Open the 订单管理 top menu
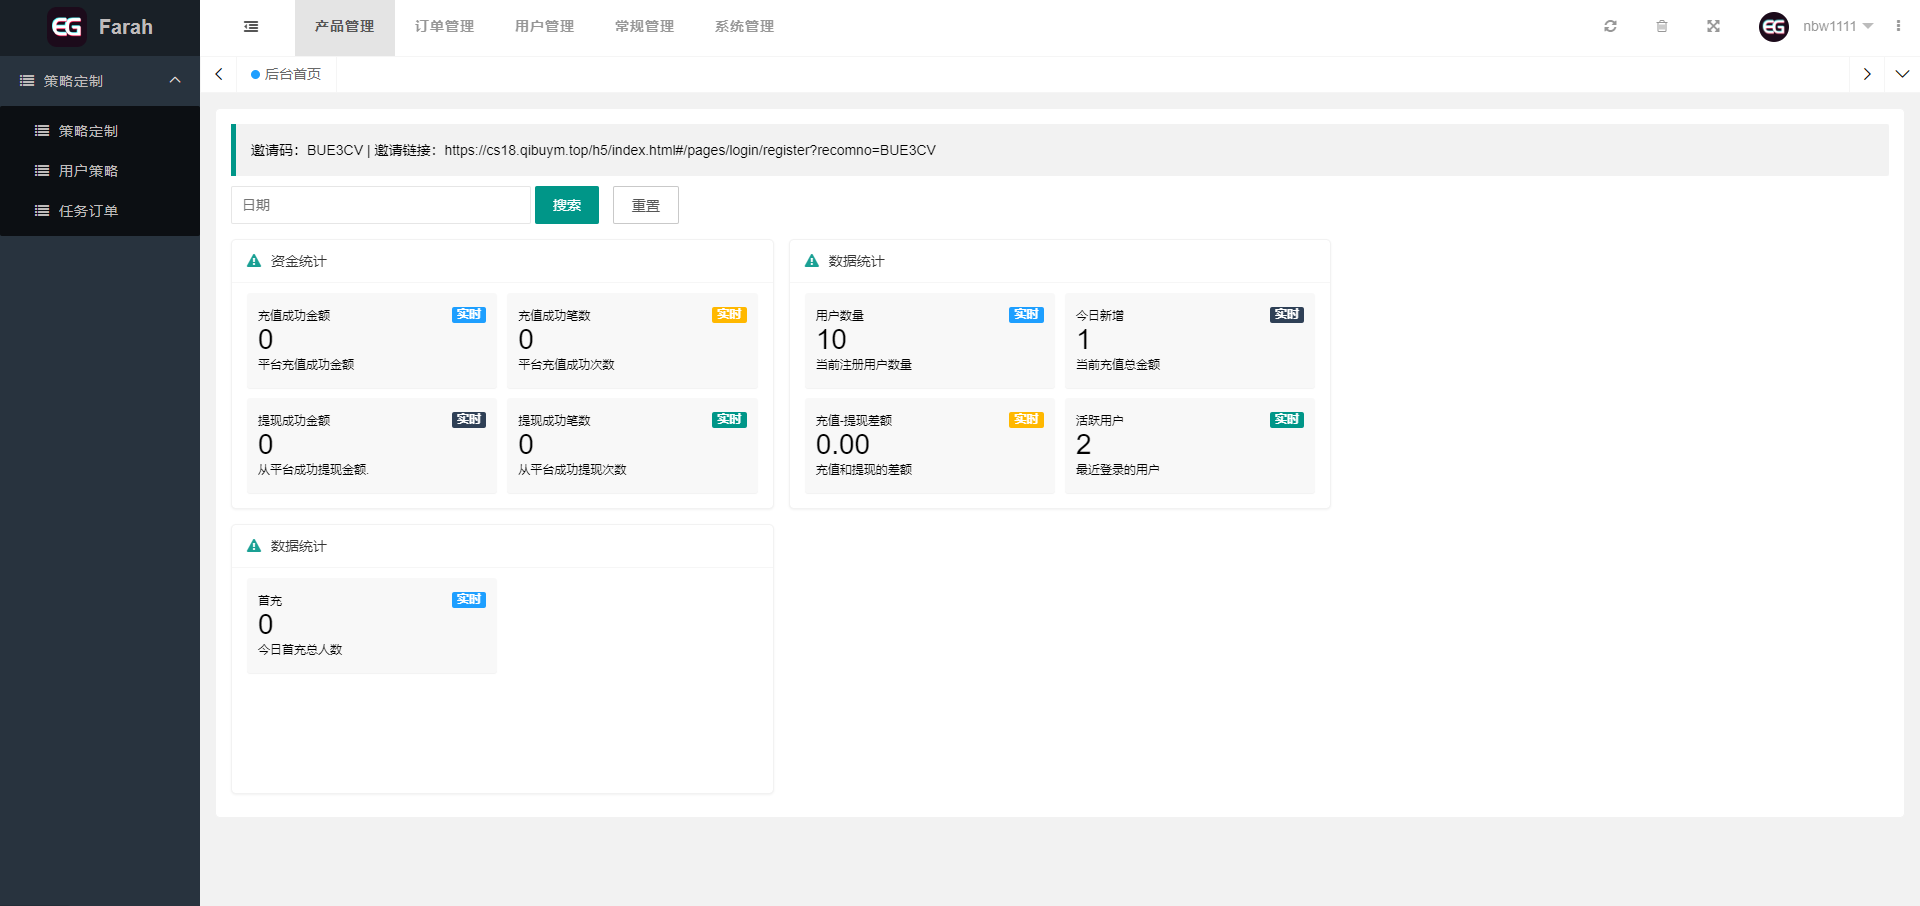 [x=444, y=27]
